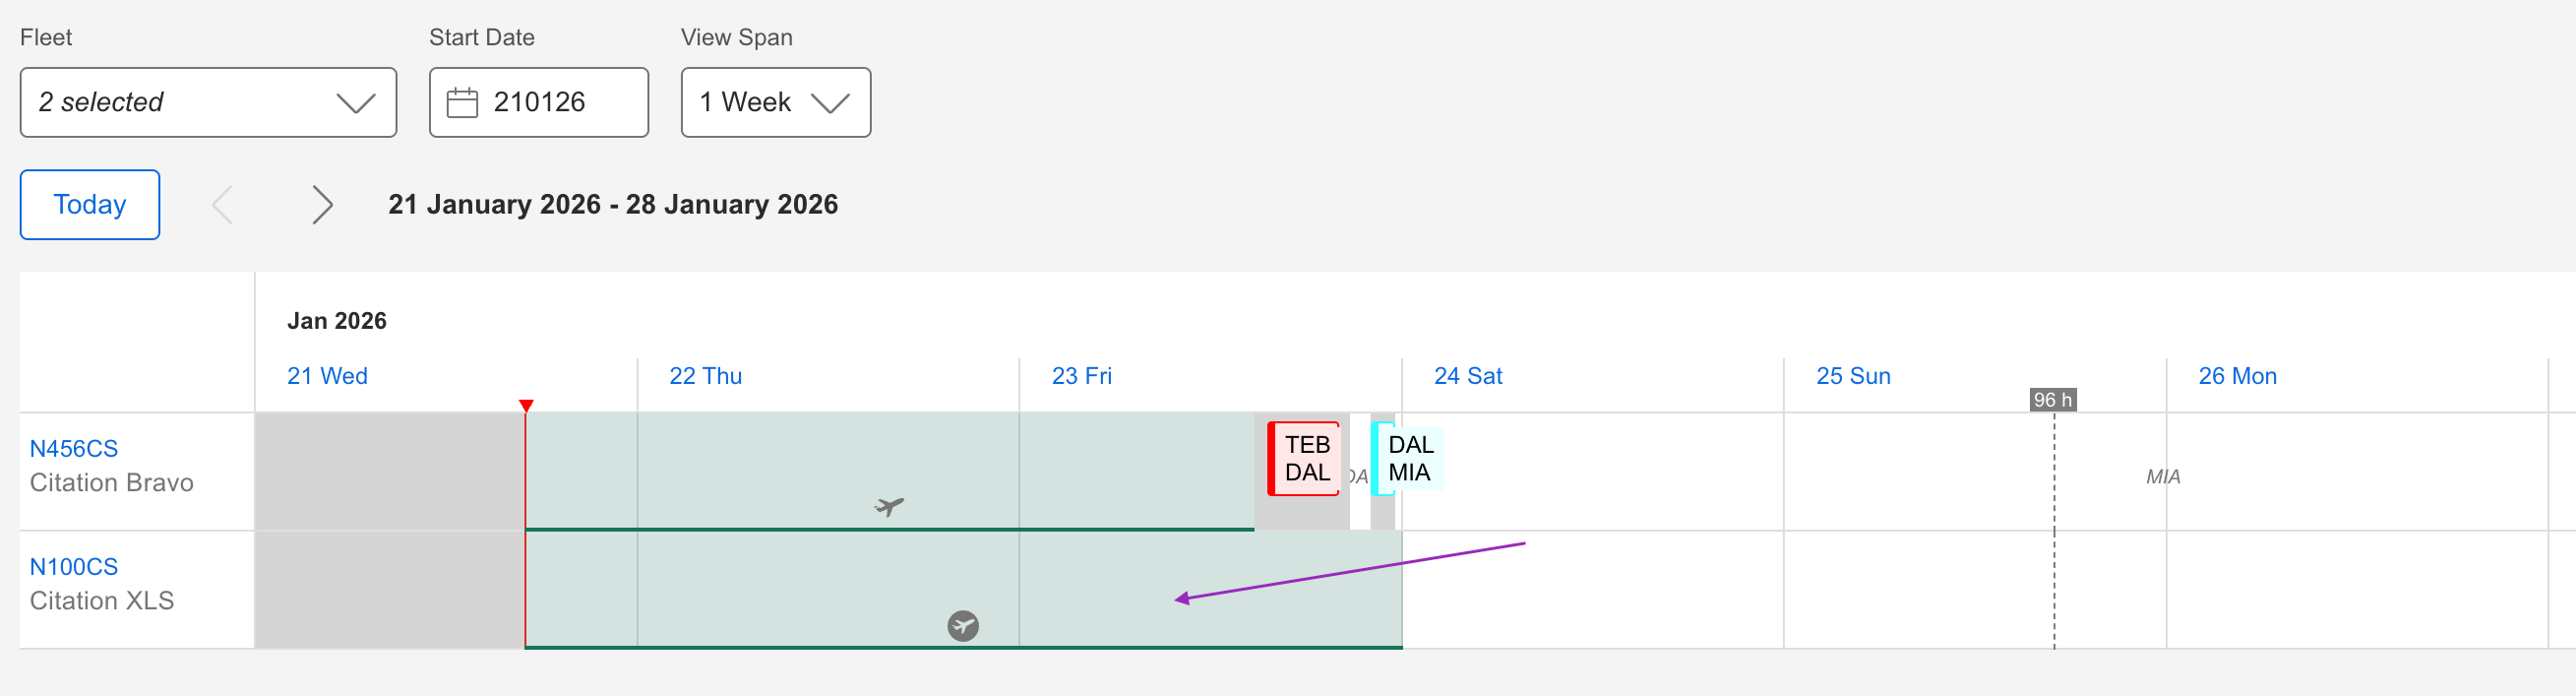Navigate back using the left chevron arrow
This screenshot has height=696, width=2576.
[x=222, y=204]
